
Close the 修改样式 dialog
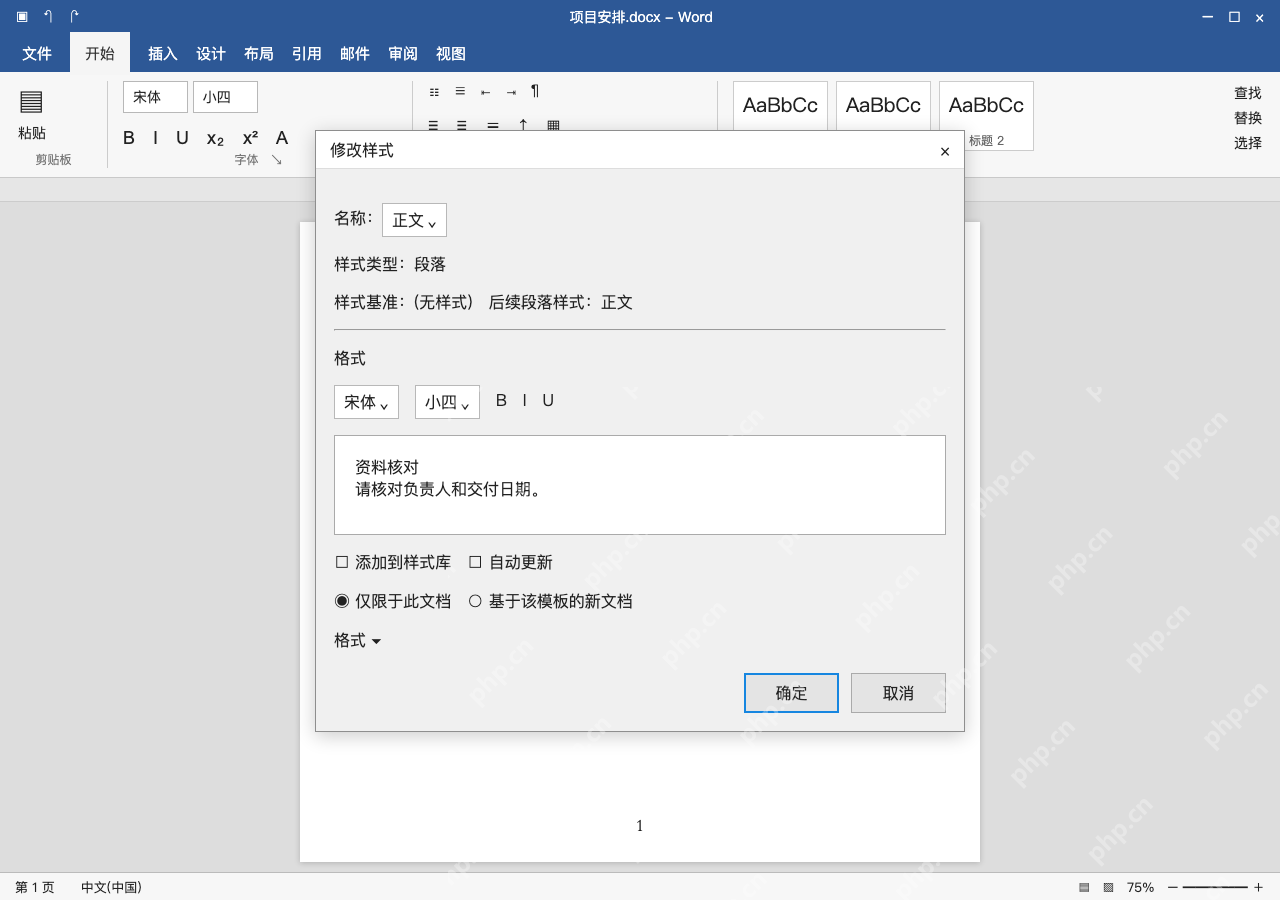point(945,152)
